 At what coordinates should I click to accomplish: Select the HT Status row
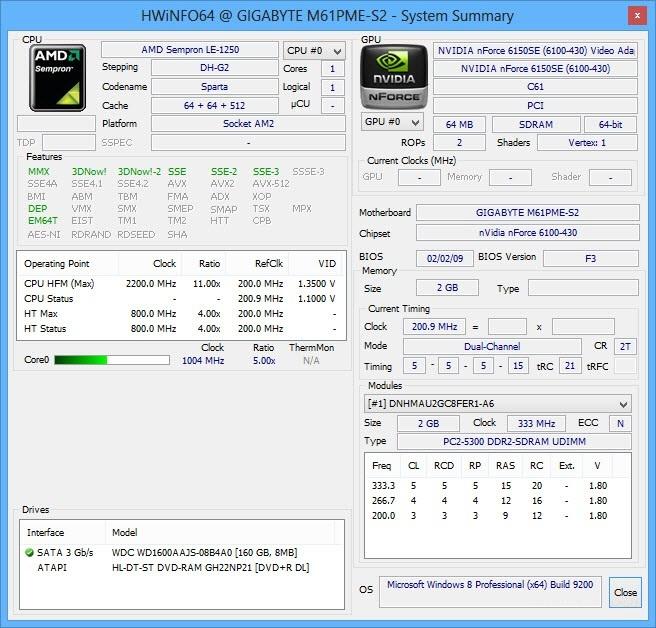(181, 329)
